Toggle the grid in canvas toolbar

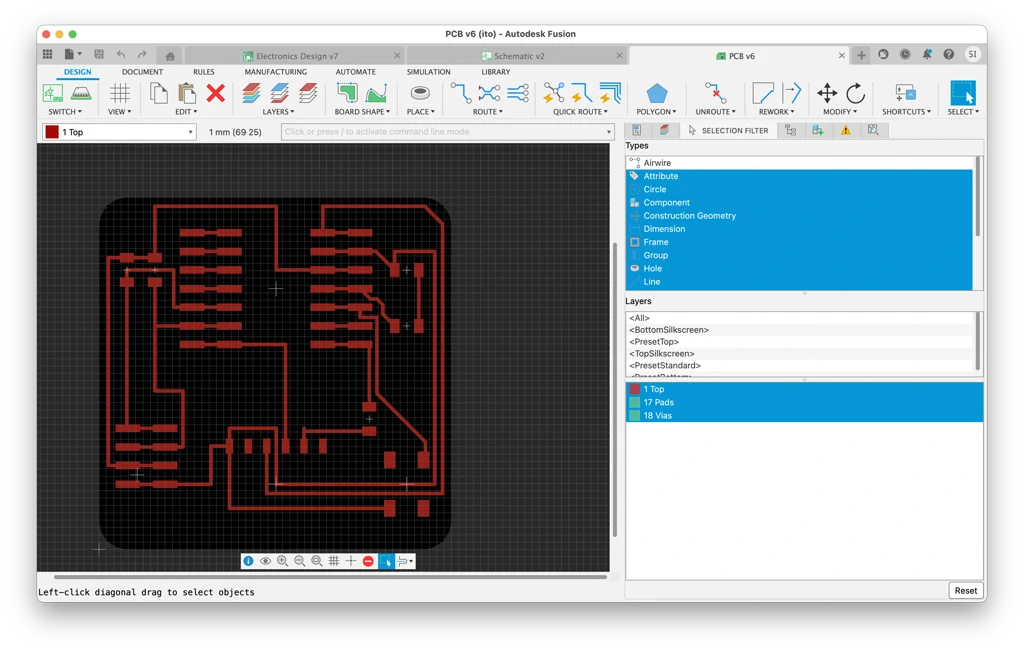334,561
